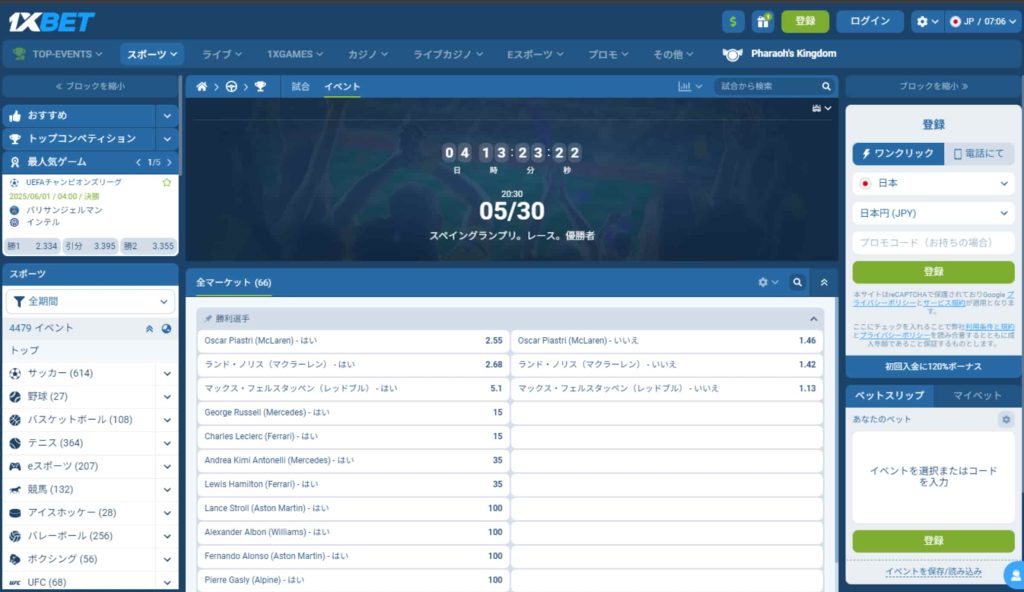This screenshot has height=592, width=1024.
Task: Expand バスケットボール (108) category
Action: (x=167, y=420)
